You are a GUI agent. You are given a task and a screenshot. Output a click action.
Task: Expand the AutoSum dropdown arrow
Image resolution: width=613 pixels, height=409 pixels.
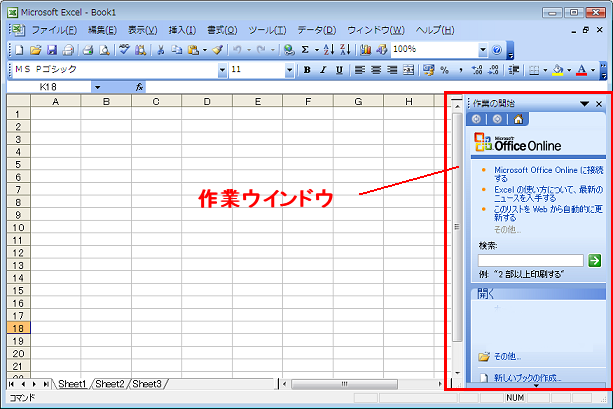point(317,50)
